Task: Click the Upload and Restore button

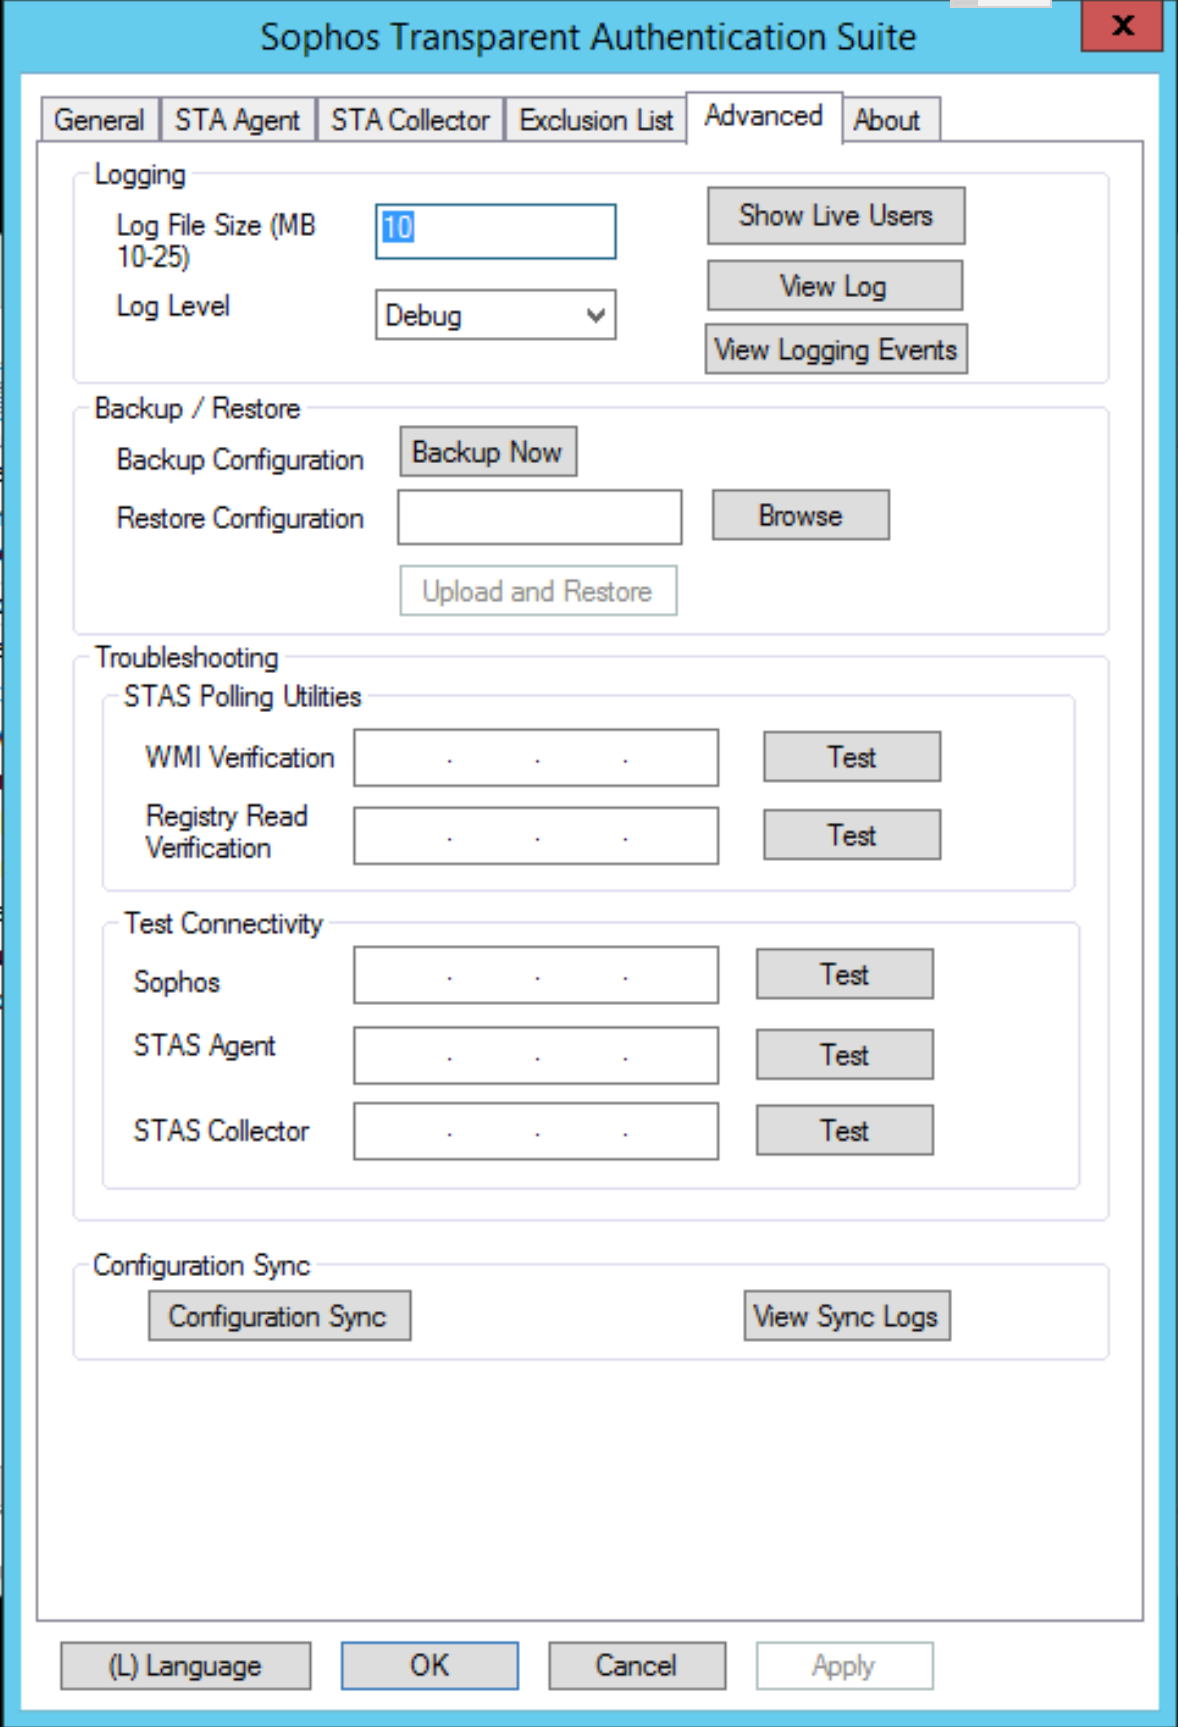Action: pyautogui.click(x=538, y=591)
